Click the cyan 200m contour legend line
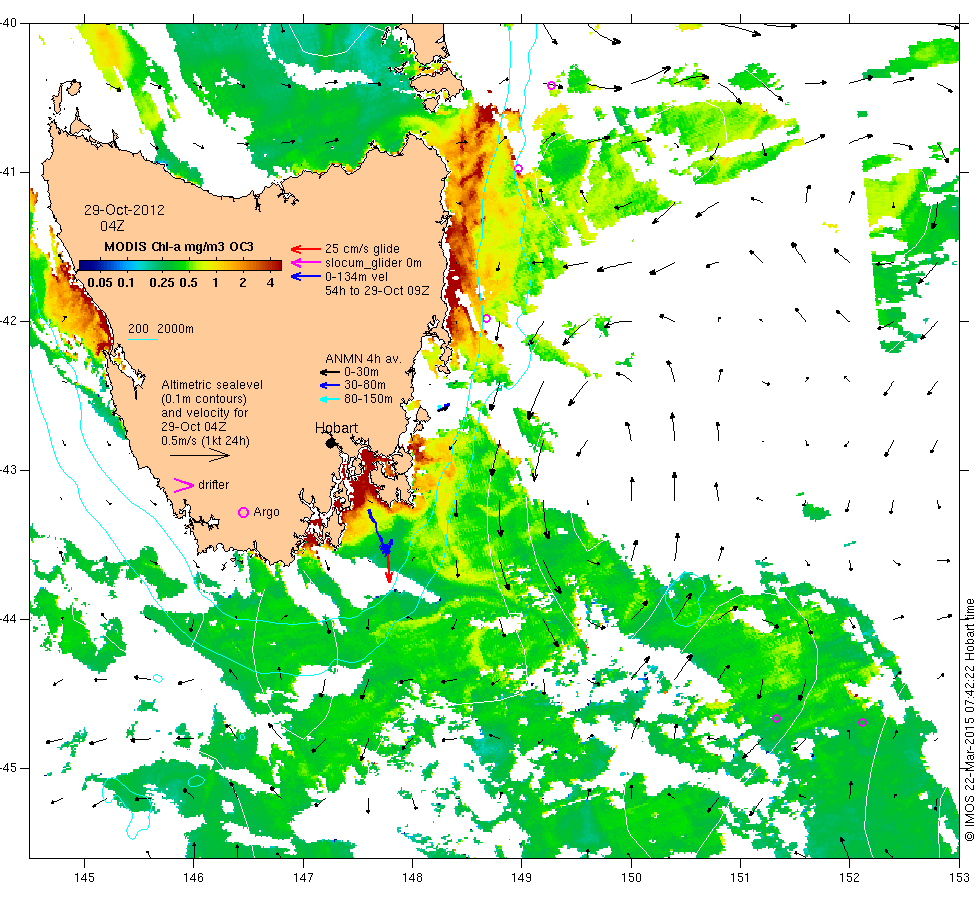Viewport: 980px width, 900px height. click(142, 339)
